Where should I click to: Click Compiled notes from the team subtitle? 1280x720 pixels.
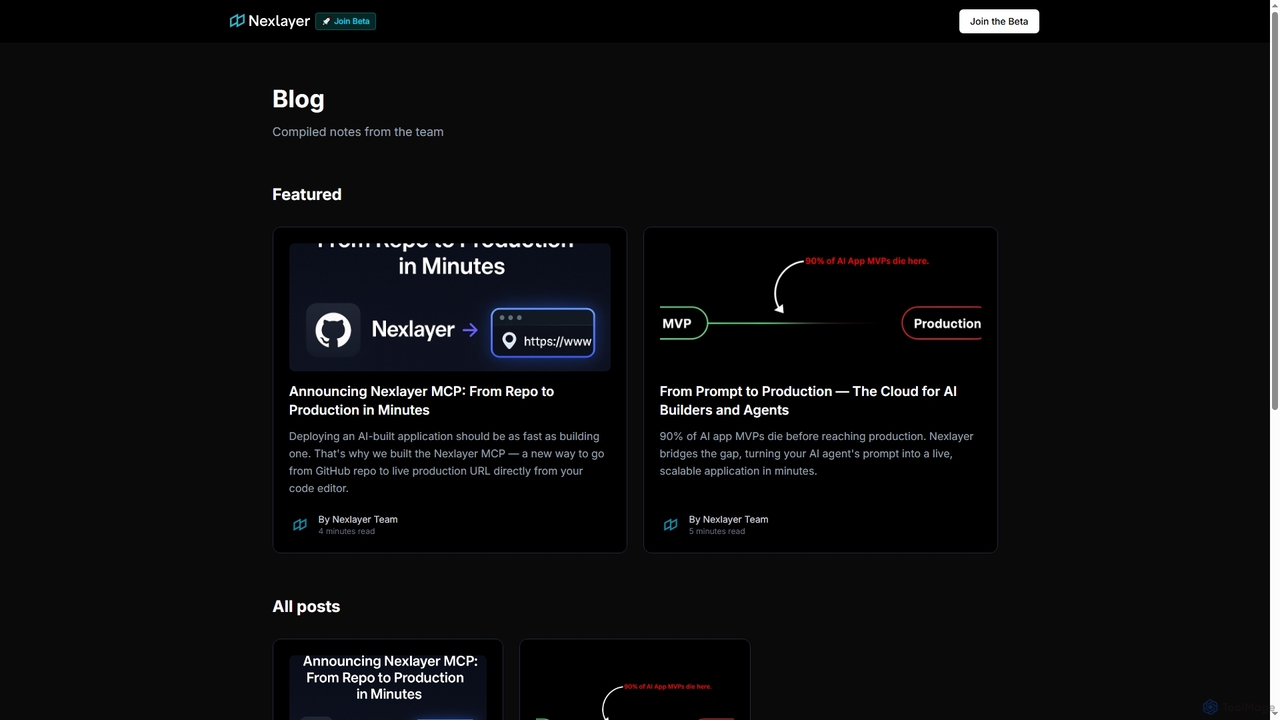coord(358,131)
